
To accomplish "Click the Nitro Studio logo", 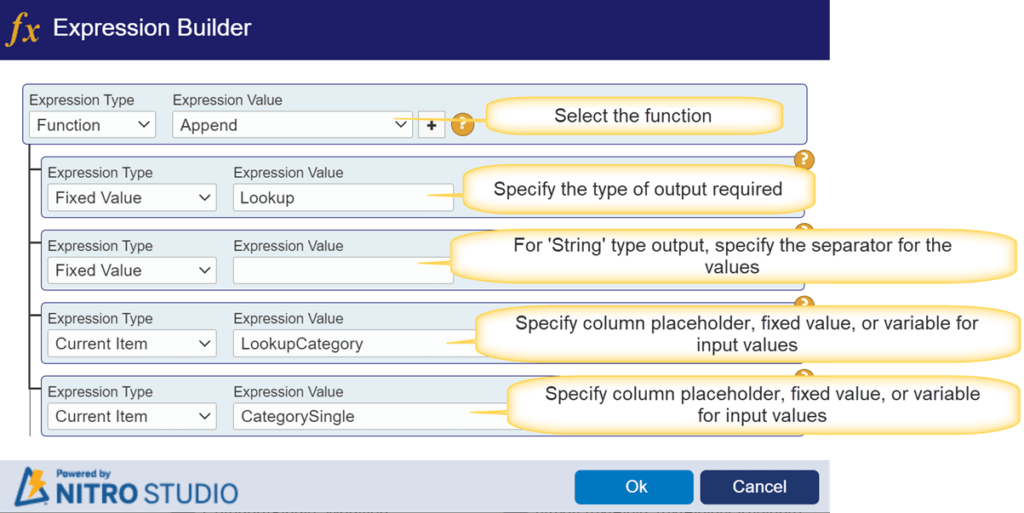I will (x=127, y=487).
